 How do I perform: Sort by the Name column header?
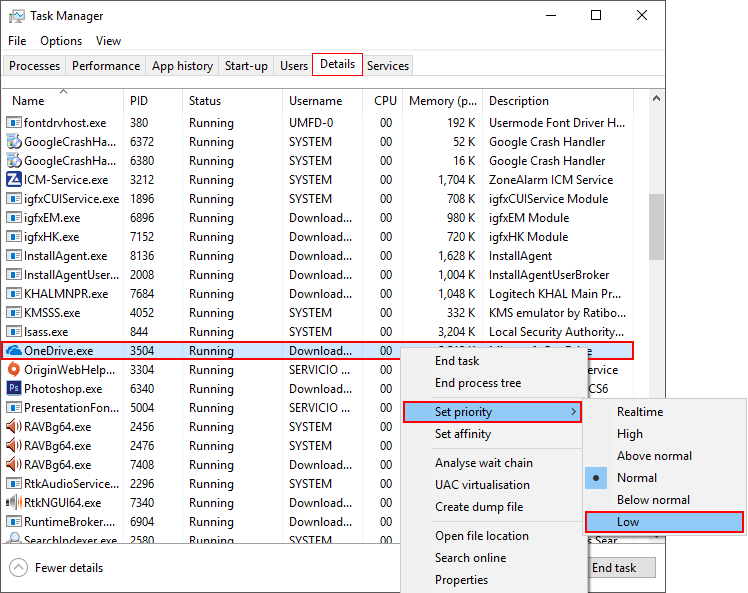[x=62, y=101]
